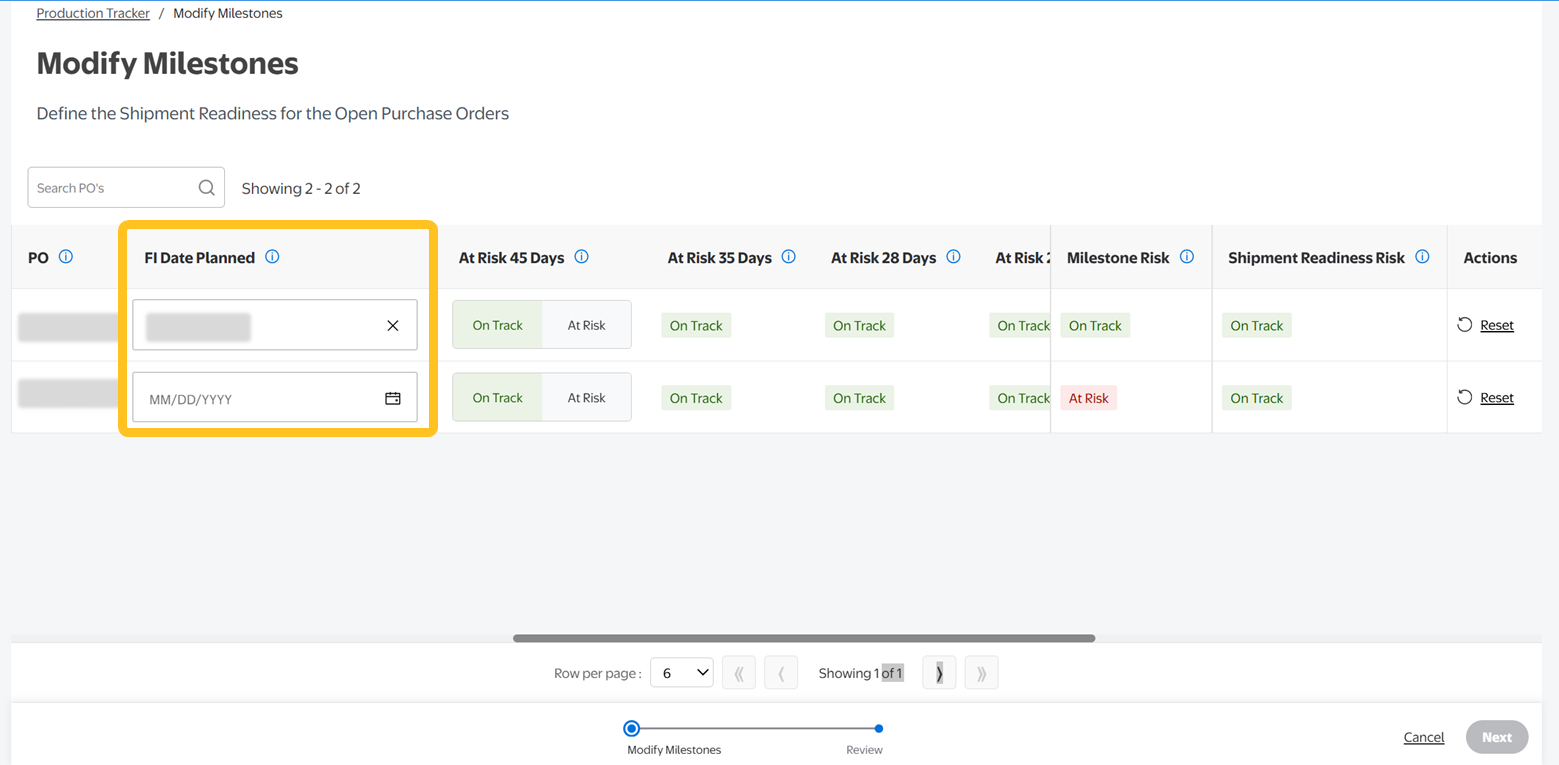1559x765 pixels.
Task: Focus the Search PO's input field
Action: 126,188
